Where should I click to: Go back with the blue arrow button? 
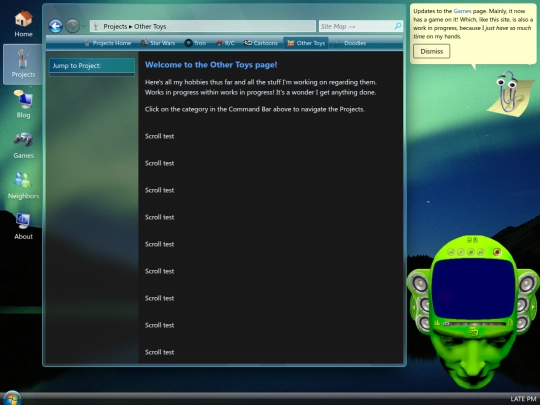(55, 26)
